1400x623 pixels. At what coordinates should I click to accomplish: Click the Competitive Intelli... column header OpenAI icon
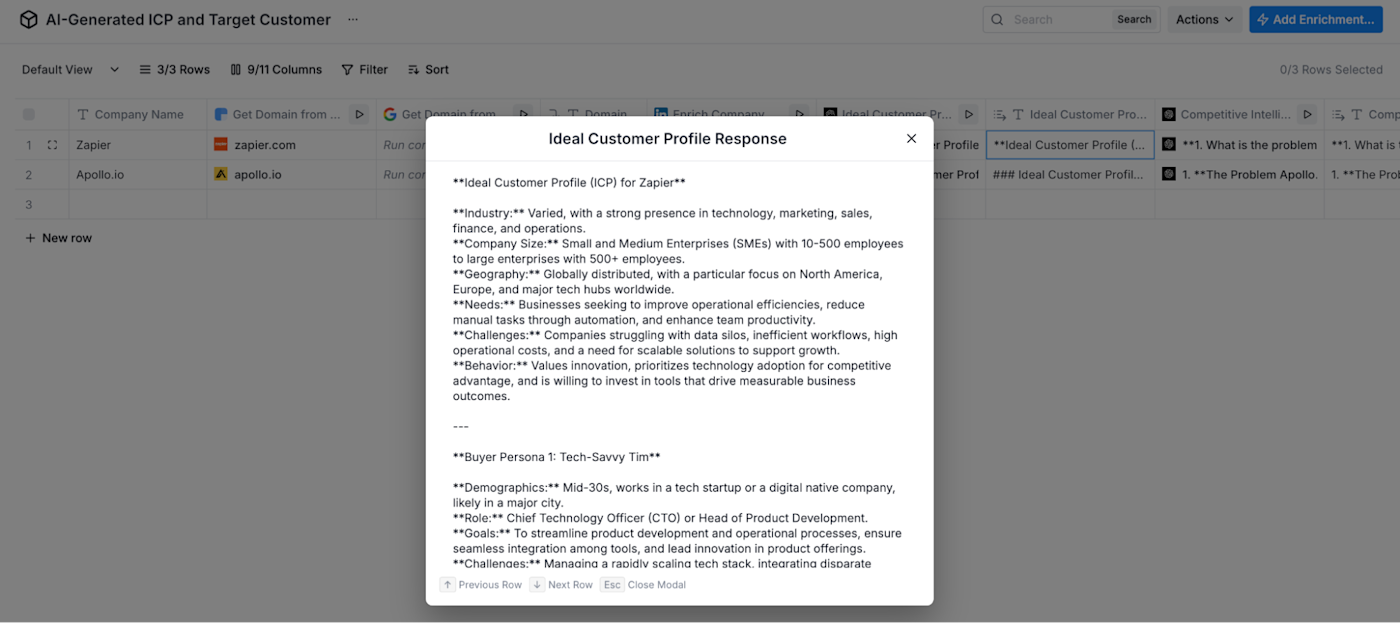click(1168, 114)
